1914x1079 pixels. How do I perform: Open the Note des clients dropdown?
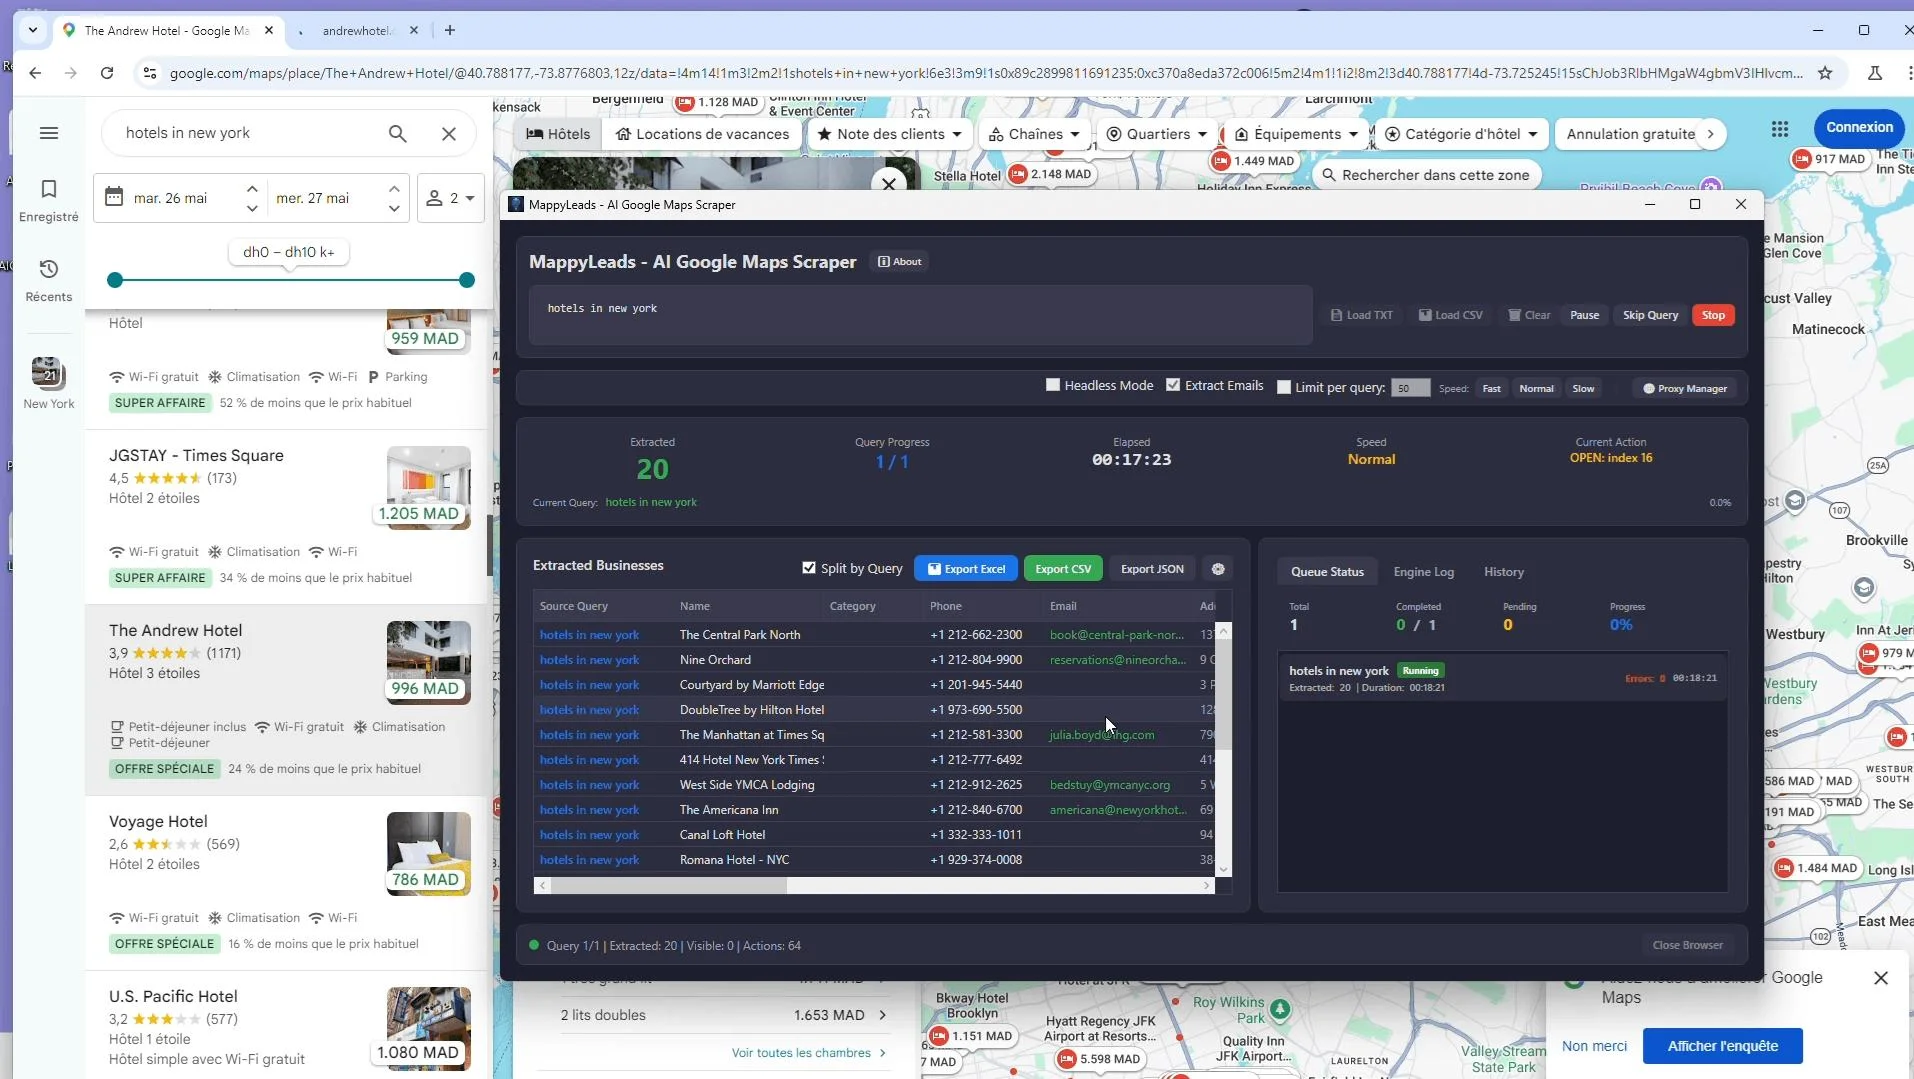(x=889, y=134)
